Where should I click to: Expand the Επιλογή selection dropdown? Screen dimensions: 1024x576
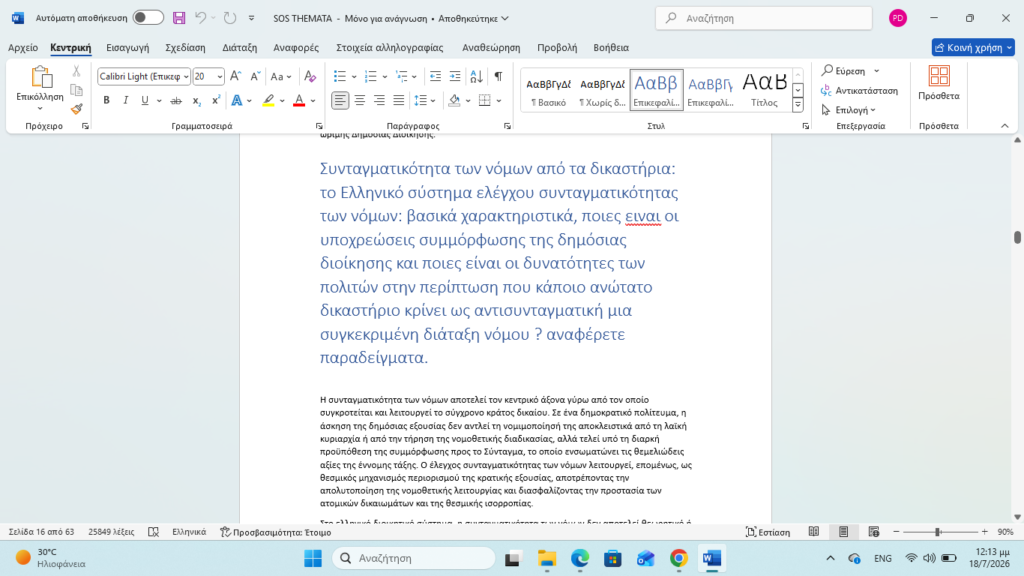coord(849,110)
